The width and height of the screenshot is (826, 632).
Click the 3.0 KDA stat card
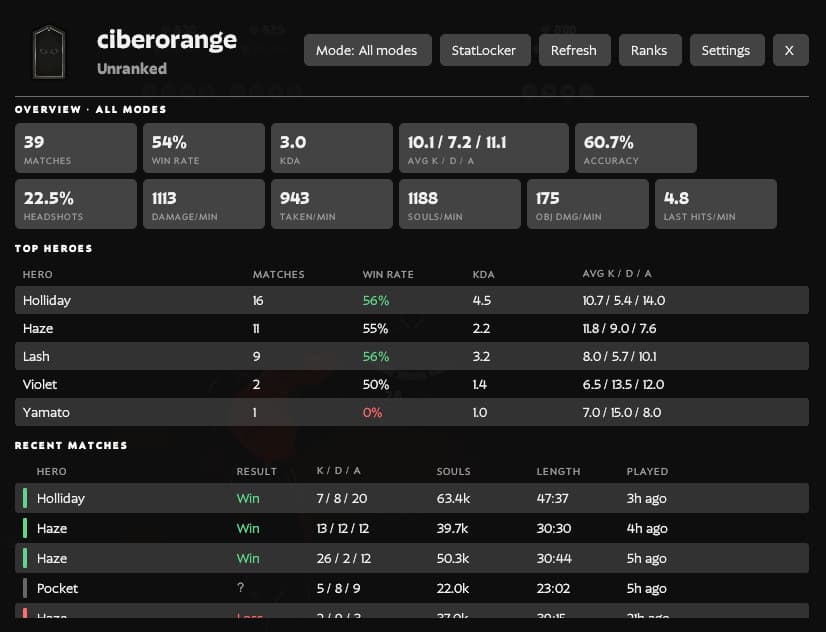coord(332,148)
